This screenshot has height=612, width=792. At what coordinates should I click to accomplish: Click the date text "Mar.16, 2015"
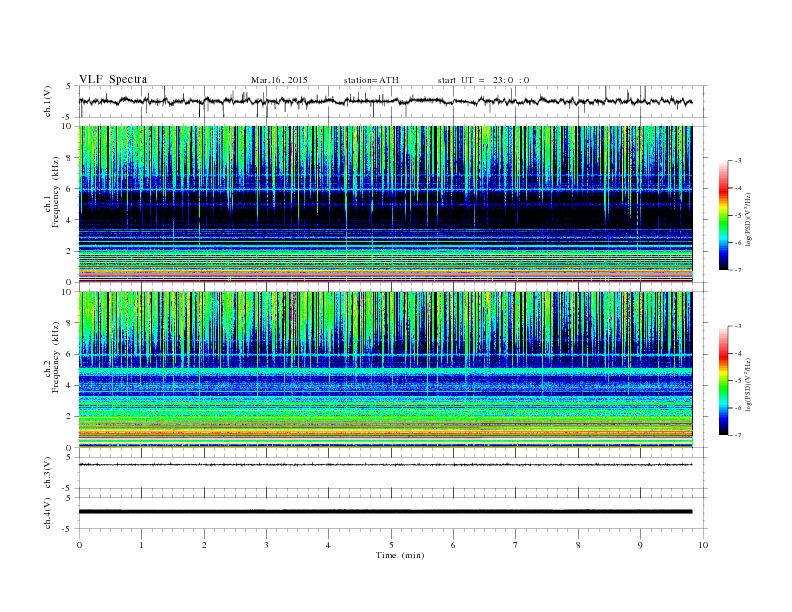[279, 80]
